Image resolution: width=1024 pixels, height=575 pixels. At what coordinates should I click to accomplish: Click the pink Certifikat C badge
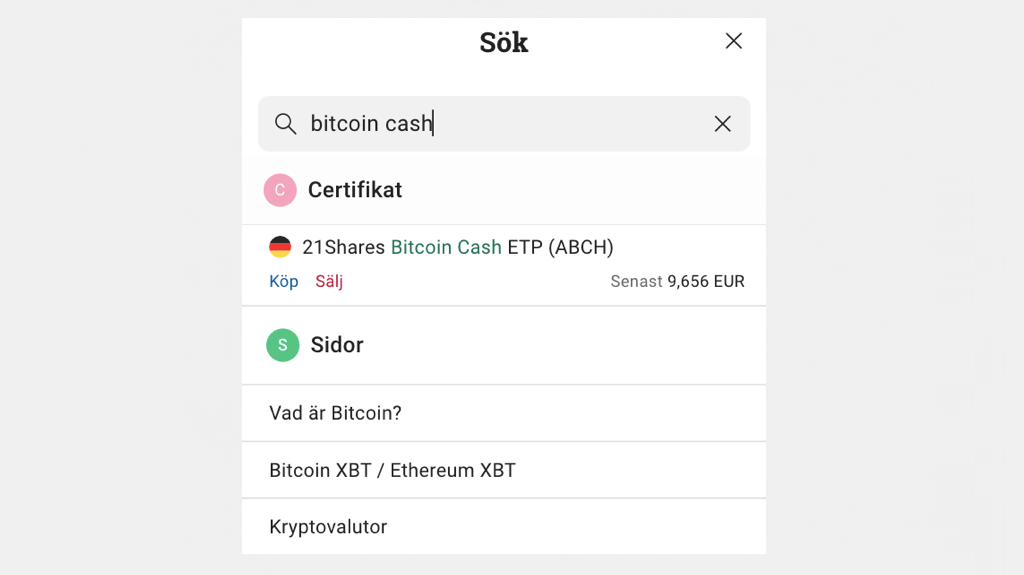pyautogui.click(x=280, y=190)
